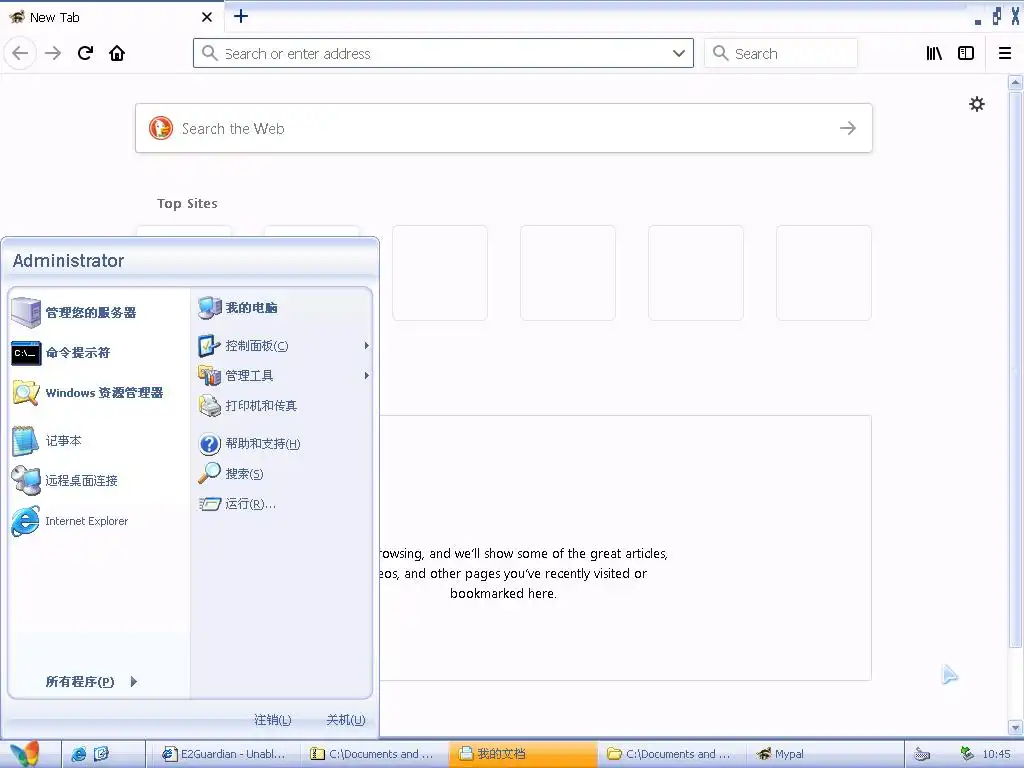Screen dimensions: 1024x768
Task: Submit web search with arrow button
Action: pyautogui.click(x=848, y=128)
